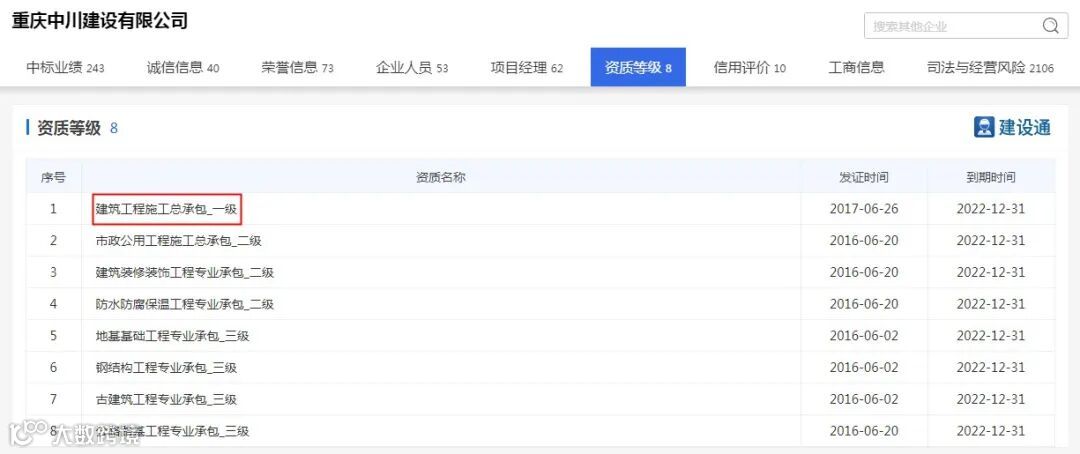Click issue date of 市政公用工程施工总承包 row

tap(864, 240)
